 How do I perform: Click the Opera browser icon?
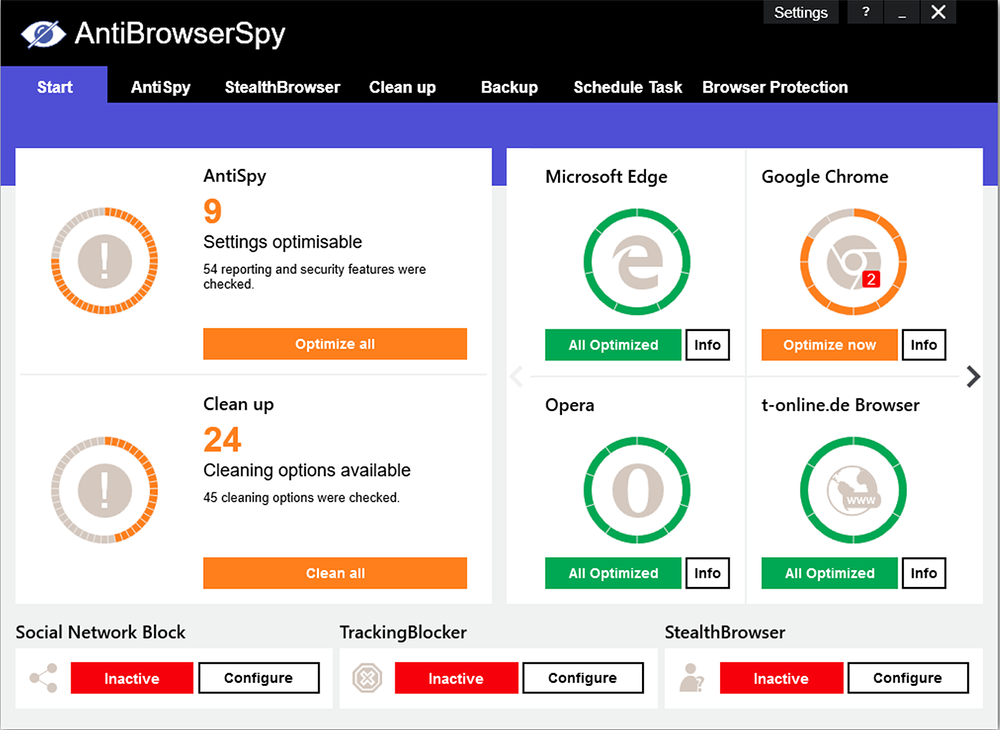[x=636, y=490]
